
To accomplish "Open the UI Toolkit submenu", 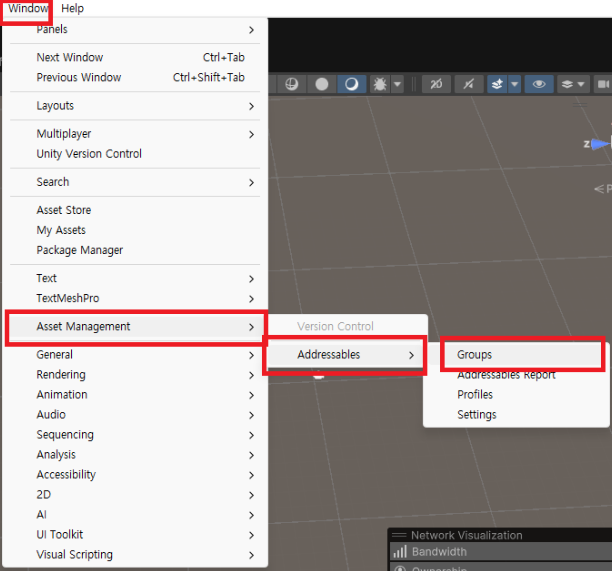I will (x=135, y=535).
